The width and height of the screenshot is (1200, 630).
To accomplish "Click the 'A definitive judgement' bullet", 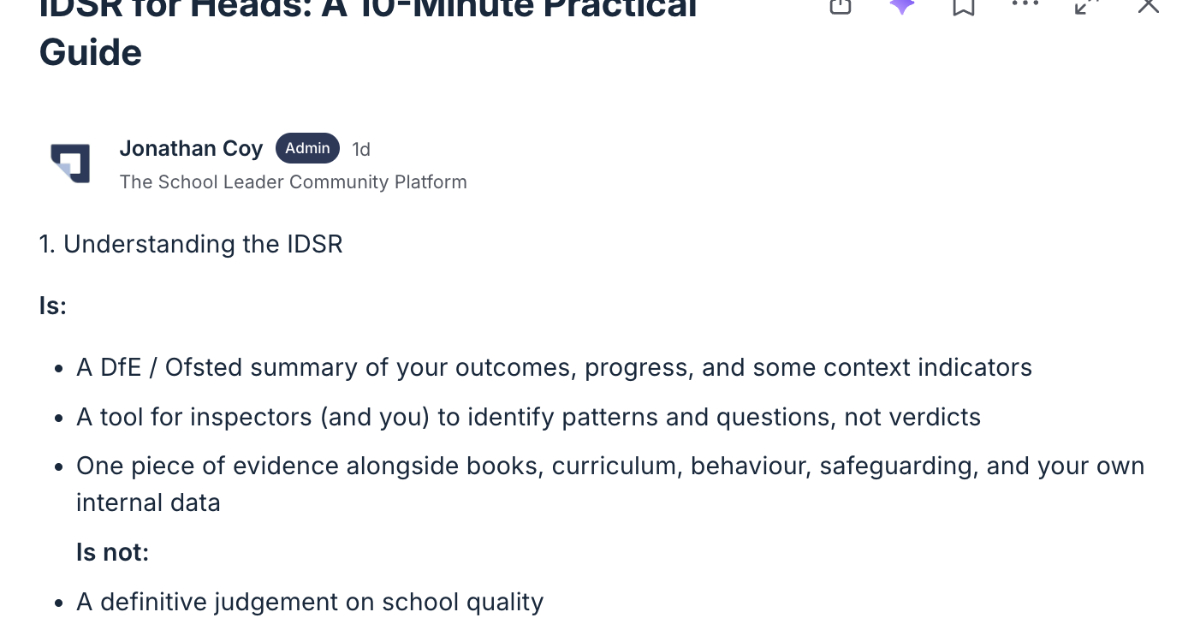I will (x=310, y=602).
